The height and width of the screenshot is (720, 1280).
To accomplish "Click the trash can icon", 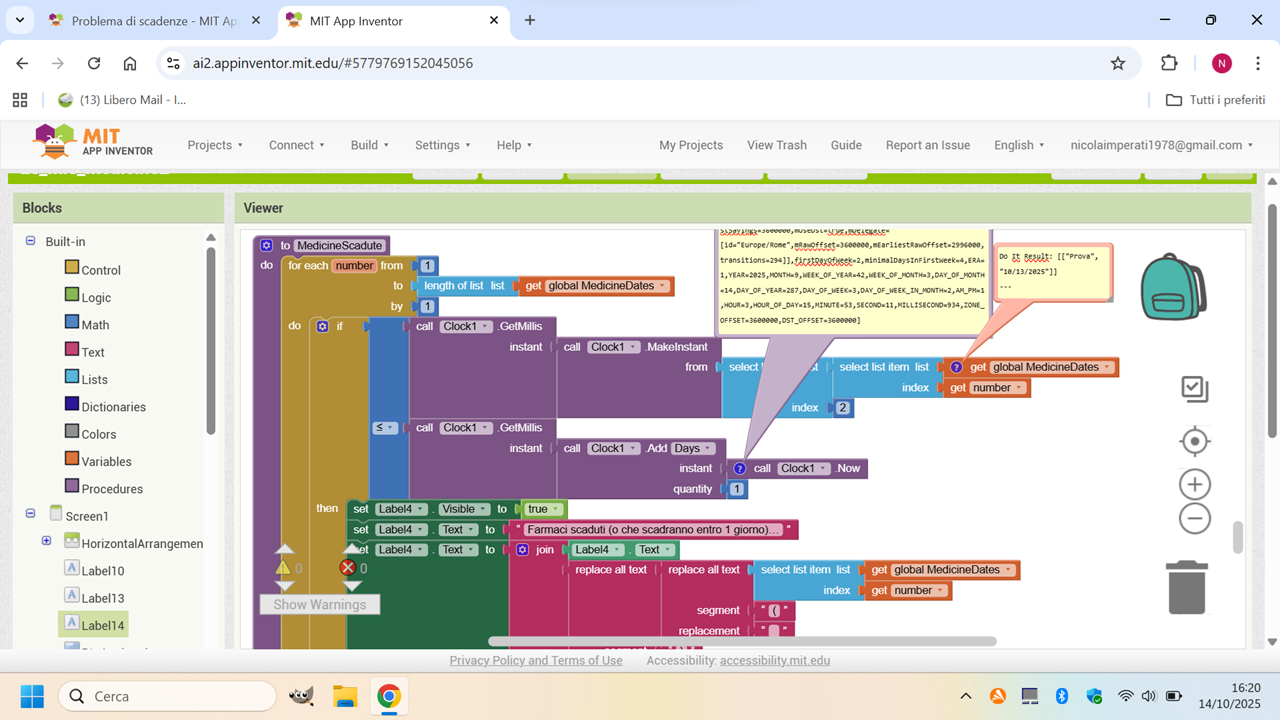I will [1186, 587].
